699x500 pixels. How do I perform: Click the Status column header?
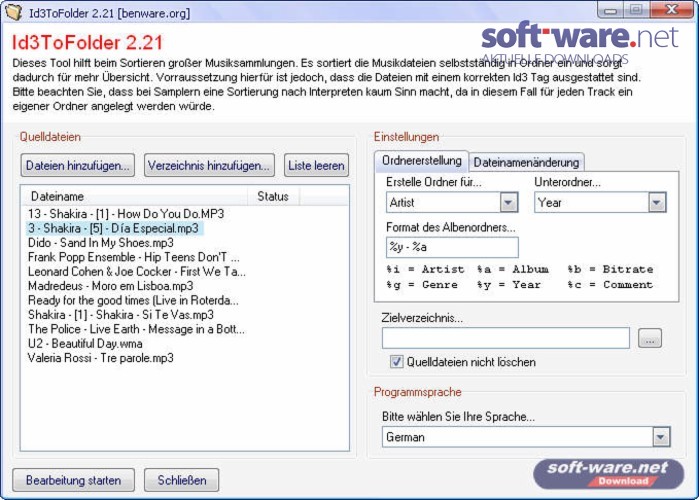(x=273, y=197)
